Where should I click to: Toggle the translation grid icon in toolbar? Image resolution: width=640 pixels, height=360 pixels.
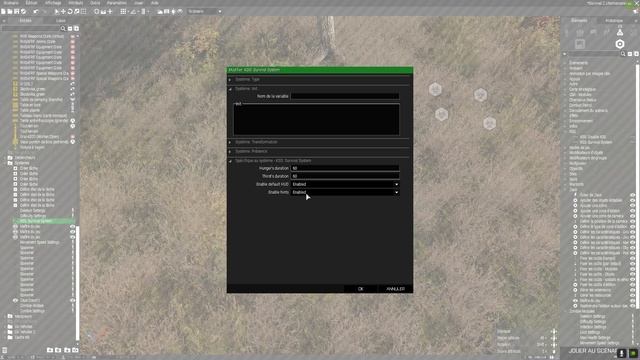click(123, 11)
